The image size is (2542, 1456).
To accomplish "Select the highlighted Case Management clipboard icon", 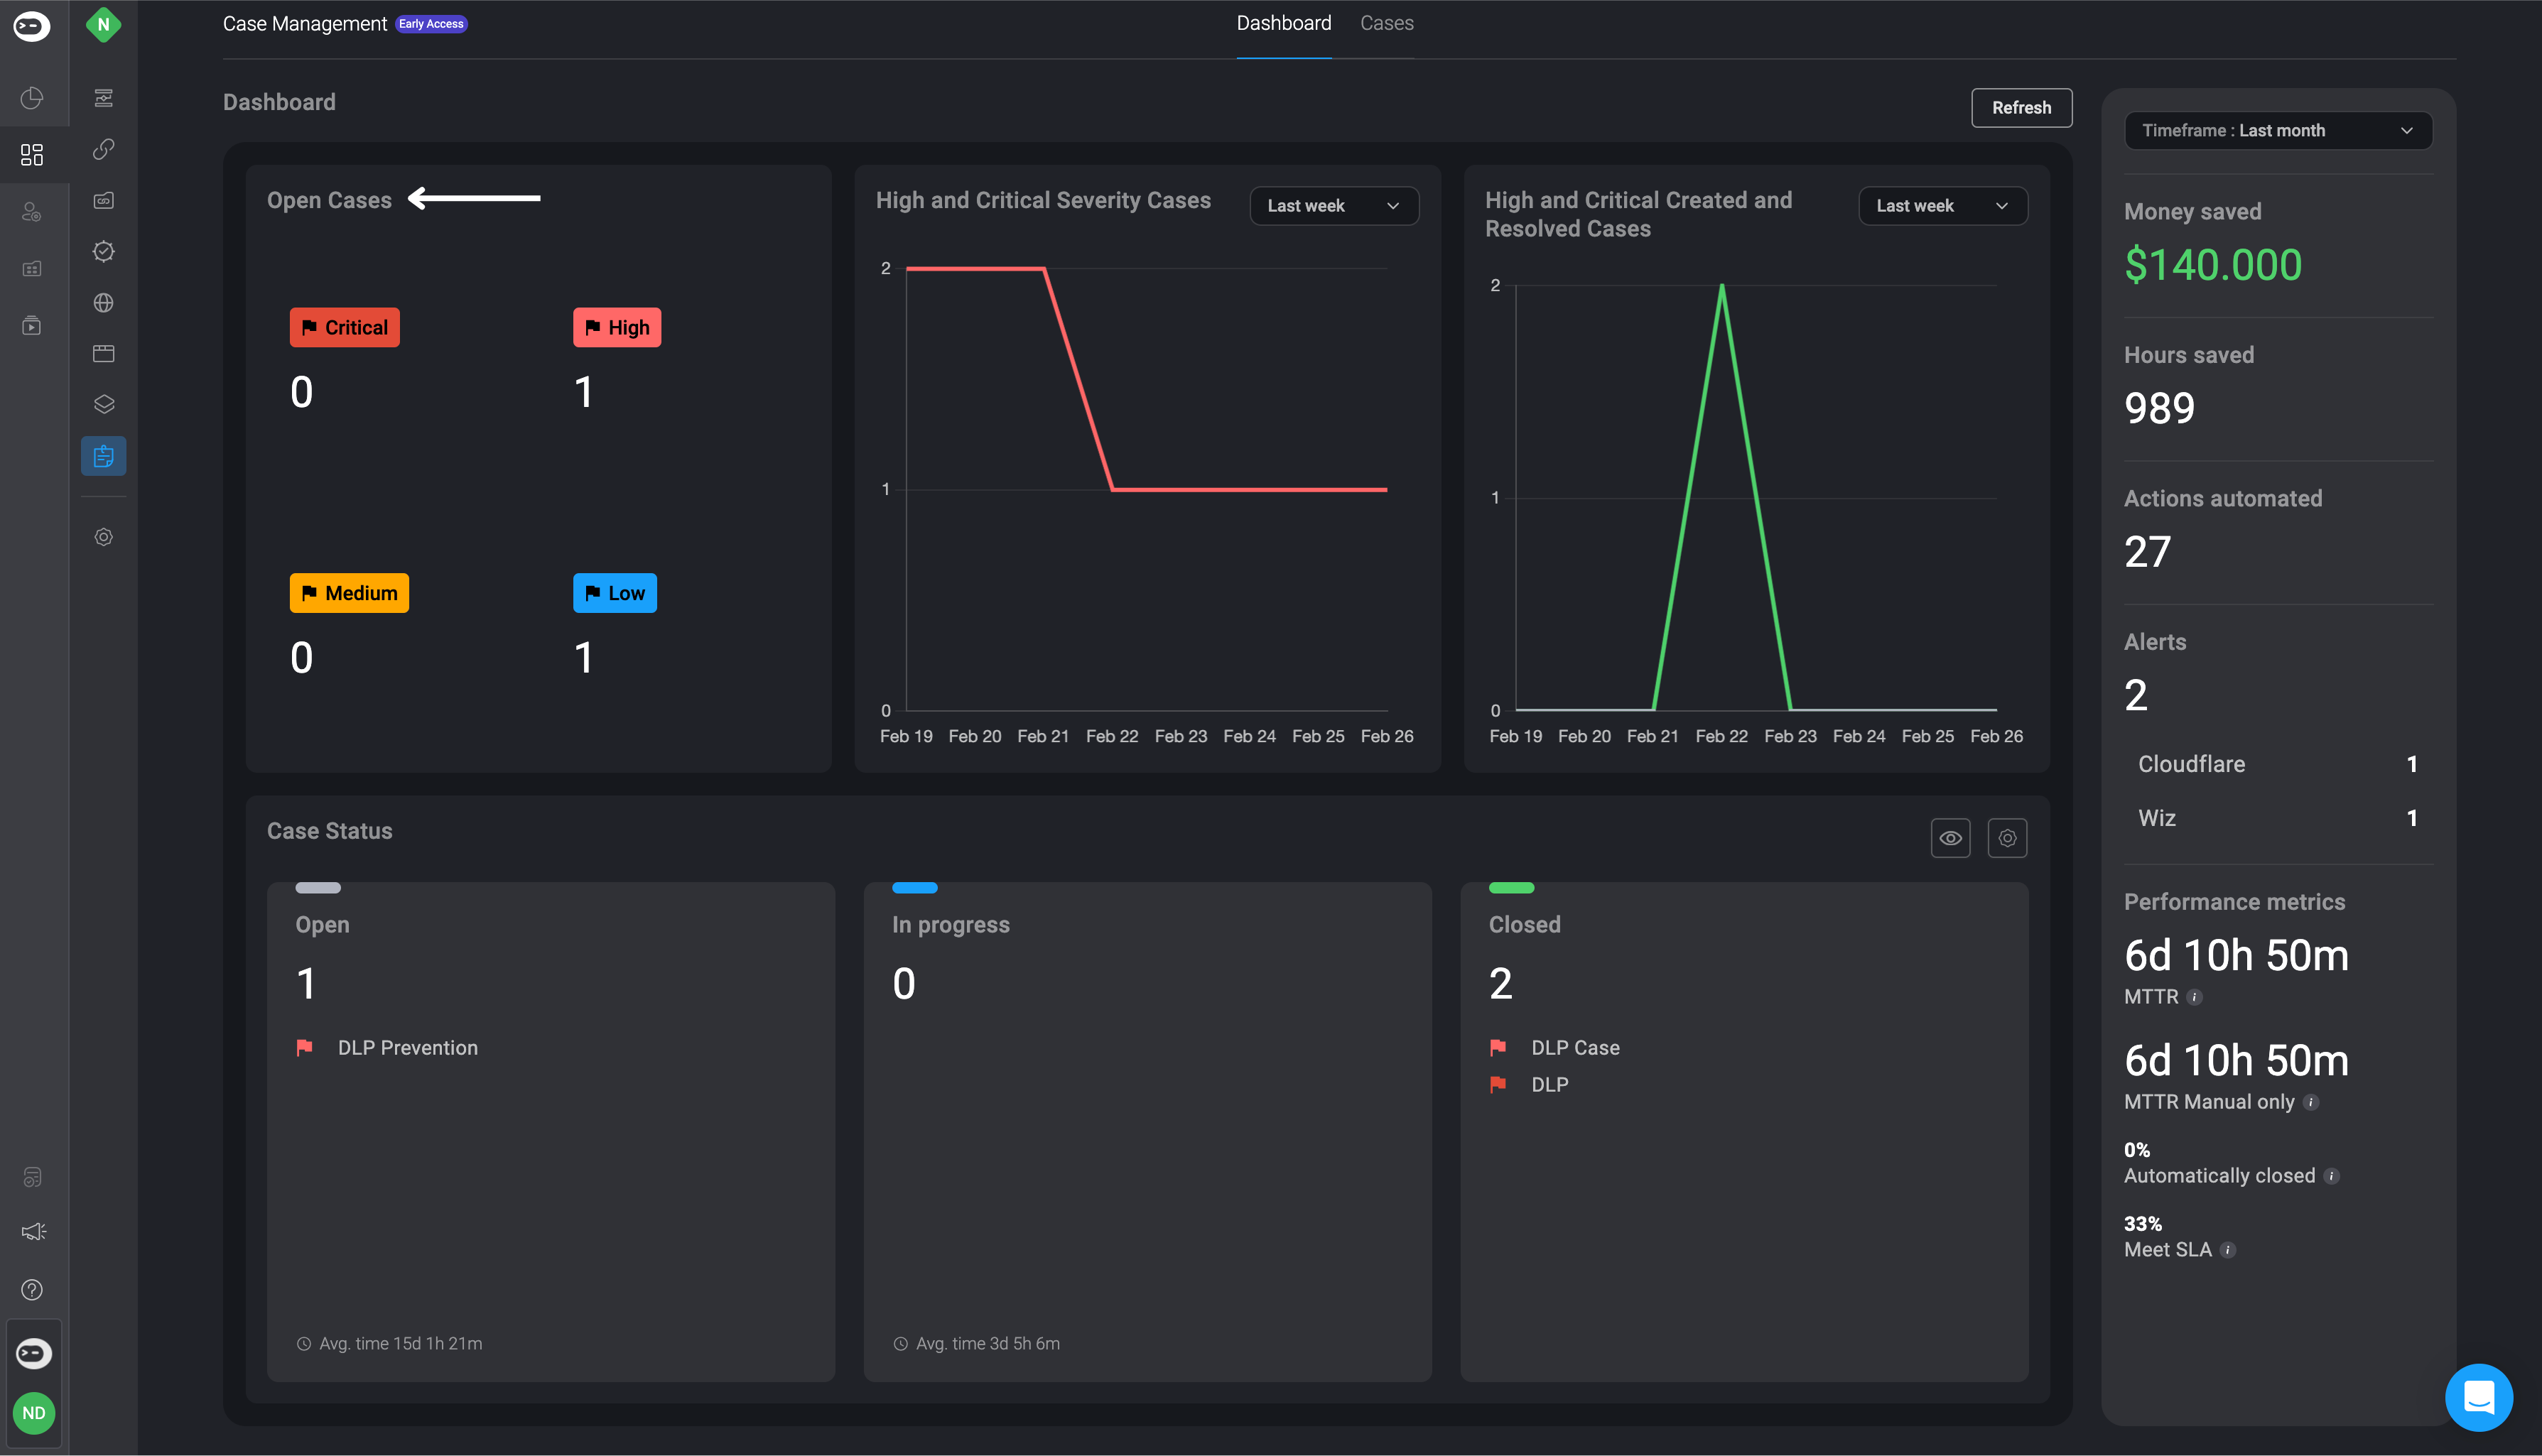I will (103, 456).
